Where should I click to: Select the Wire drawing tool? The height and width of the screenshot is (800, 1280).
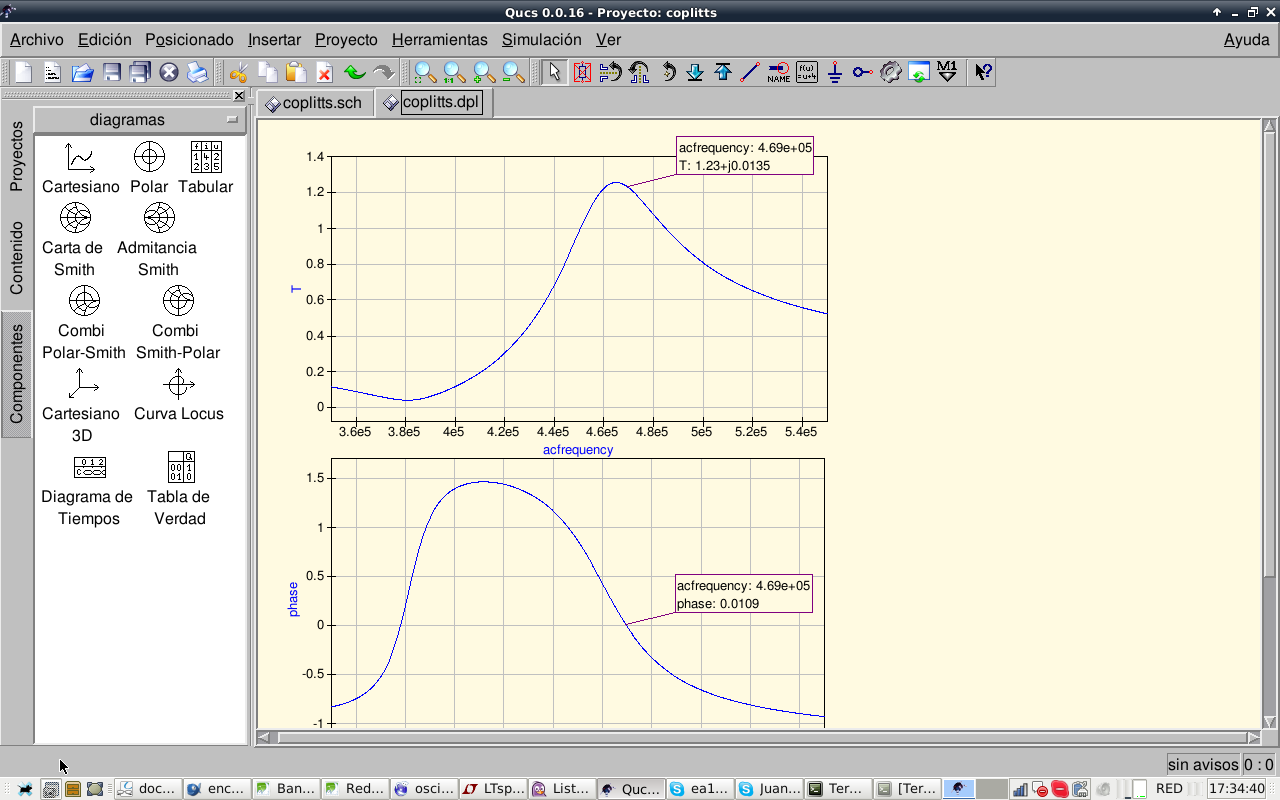[750, 72]
